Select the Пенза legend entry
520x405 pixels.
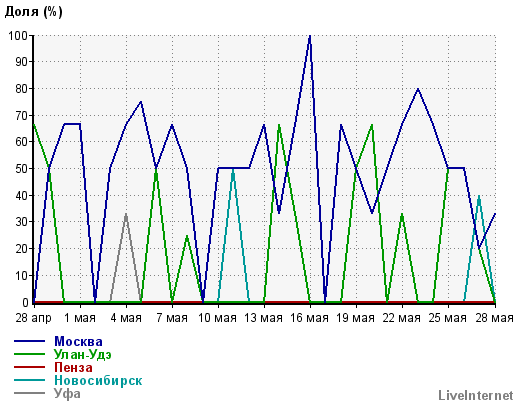[73, 367]
